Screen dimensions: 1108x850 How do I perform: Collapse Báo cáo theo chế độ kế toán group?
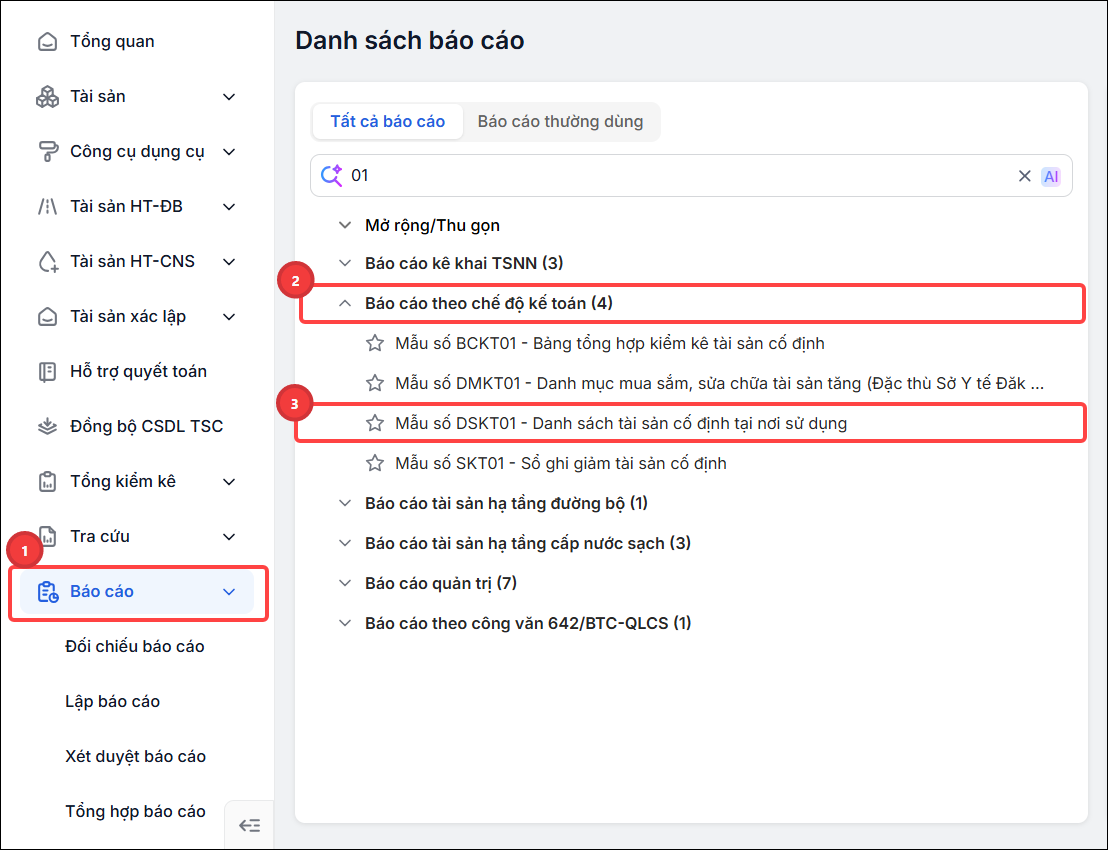pos(345,303)
